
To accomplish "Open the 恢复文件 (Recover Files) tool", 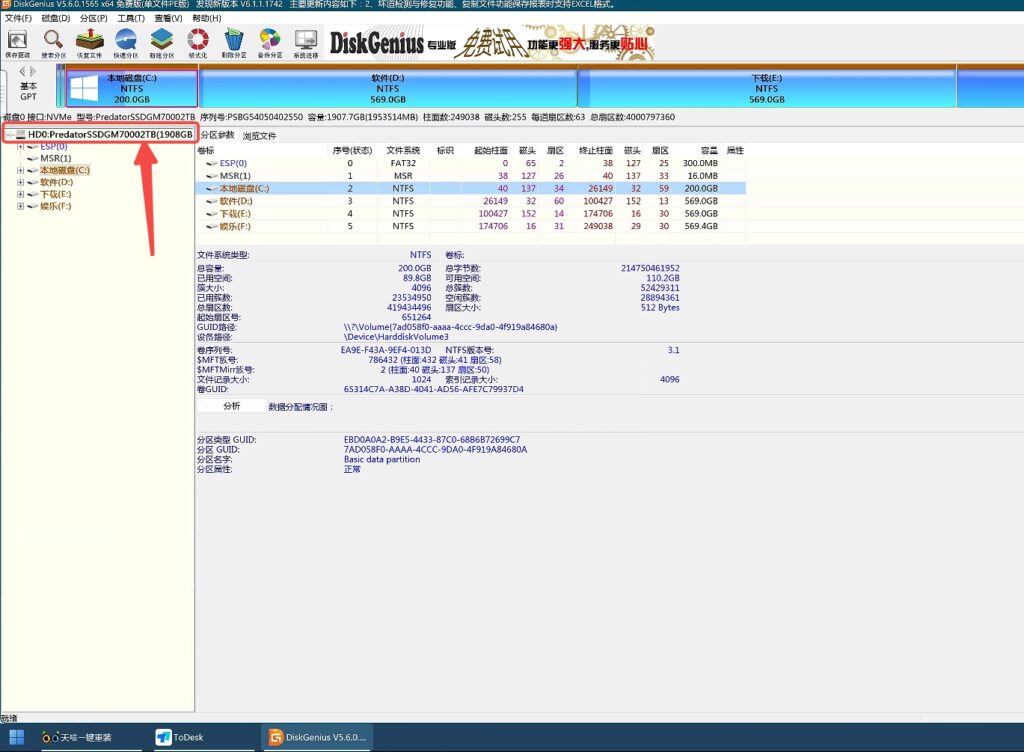I will coord(90,43).
